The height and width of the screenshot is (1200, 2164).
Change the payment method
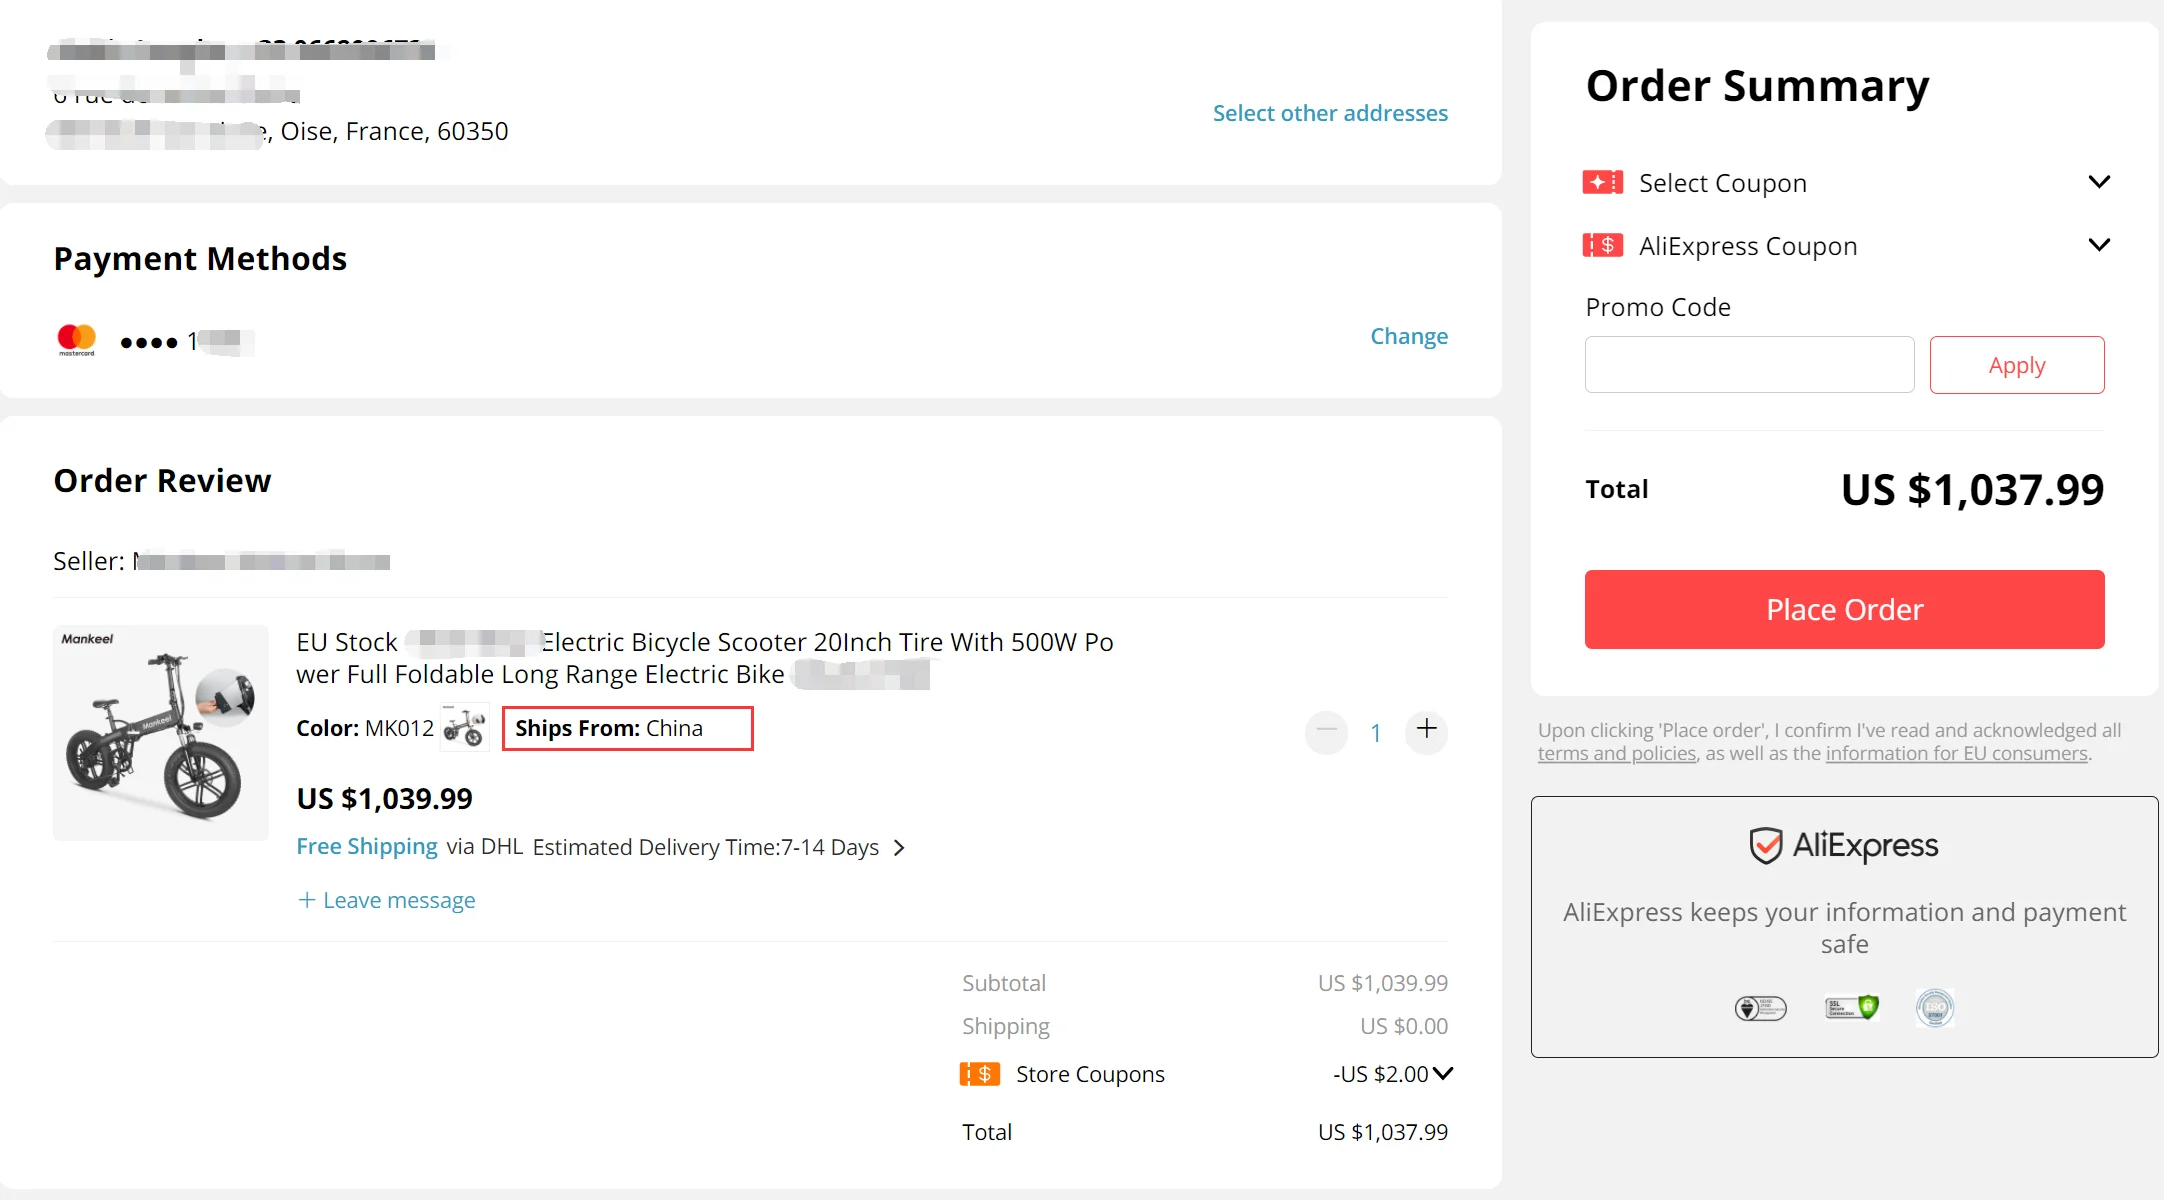click(1409, 336)
